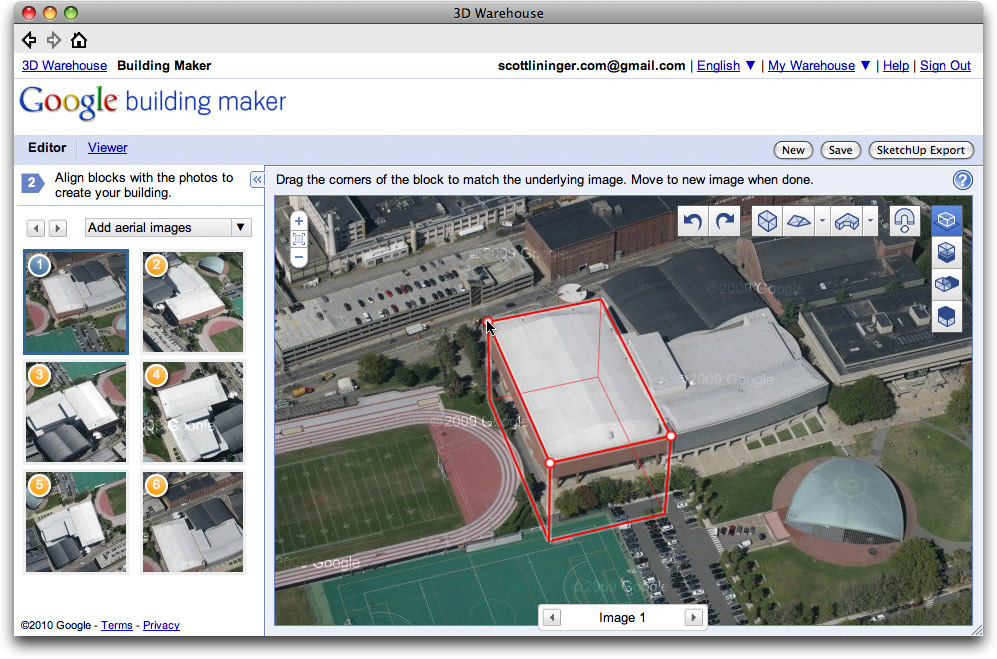Select aerial image thumbnail 5
The image size is (997, 659).
tap(76, 522)
